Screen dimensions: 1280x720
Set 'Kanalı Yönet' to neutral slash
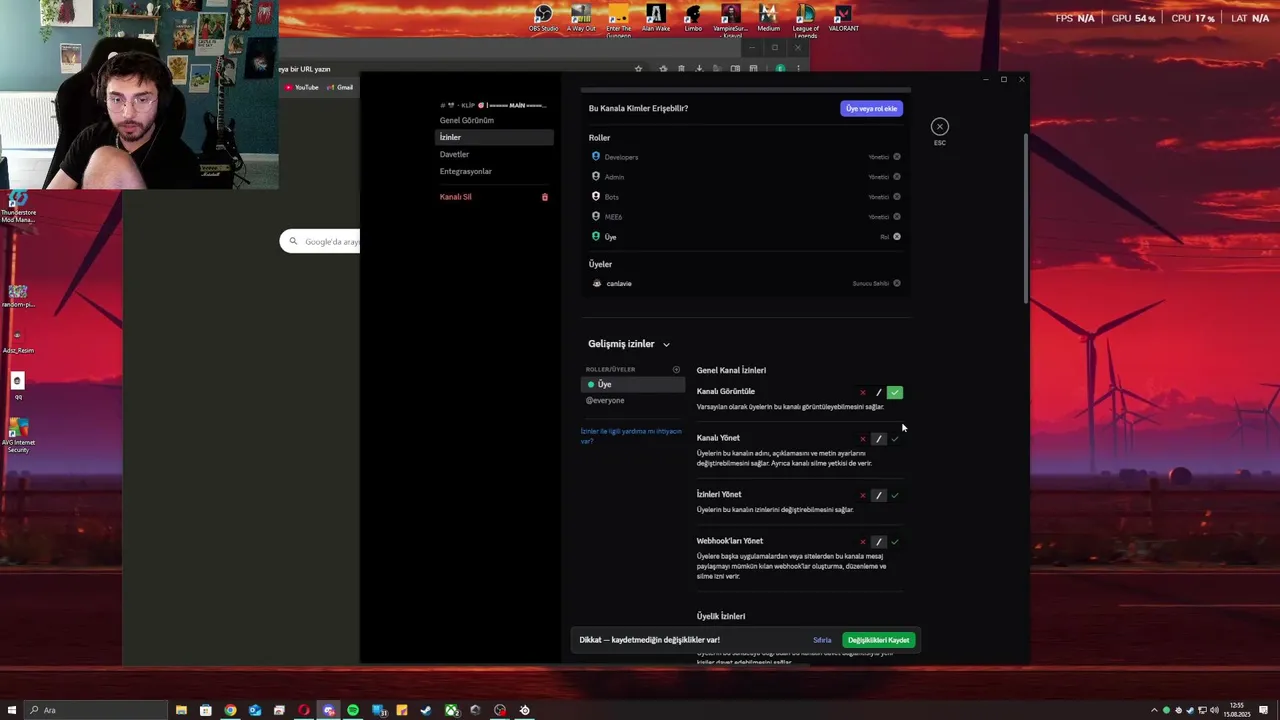(x=879, y=438)
